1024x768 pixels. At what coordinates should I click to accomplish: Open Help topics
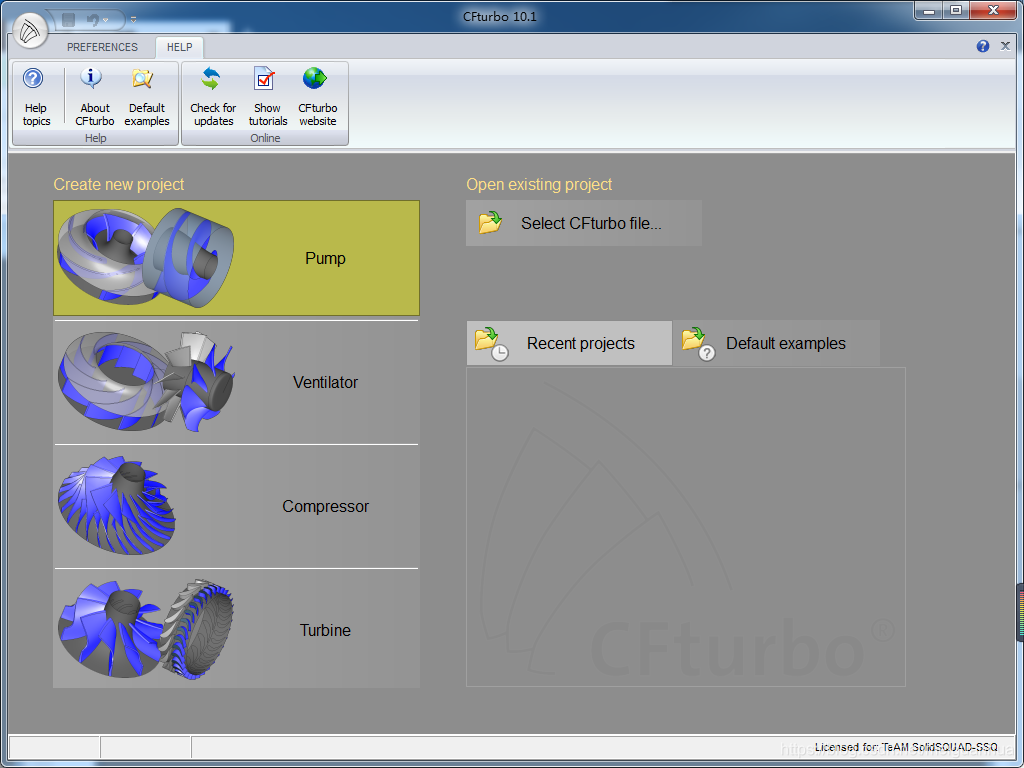(x=36, y=97)
